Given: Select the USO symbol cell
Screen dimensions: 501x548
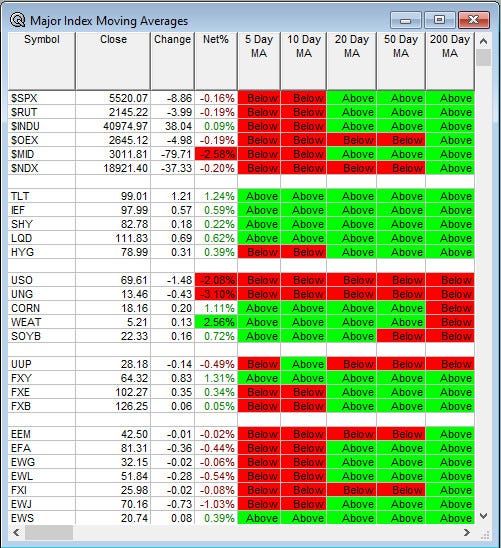Looking at the screenshot, I should (42, 280).
